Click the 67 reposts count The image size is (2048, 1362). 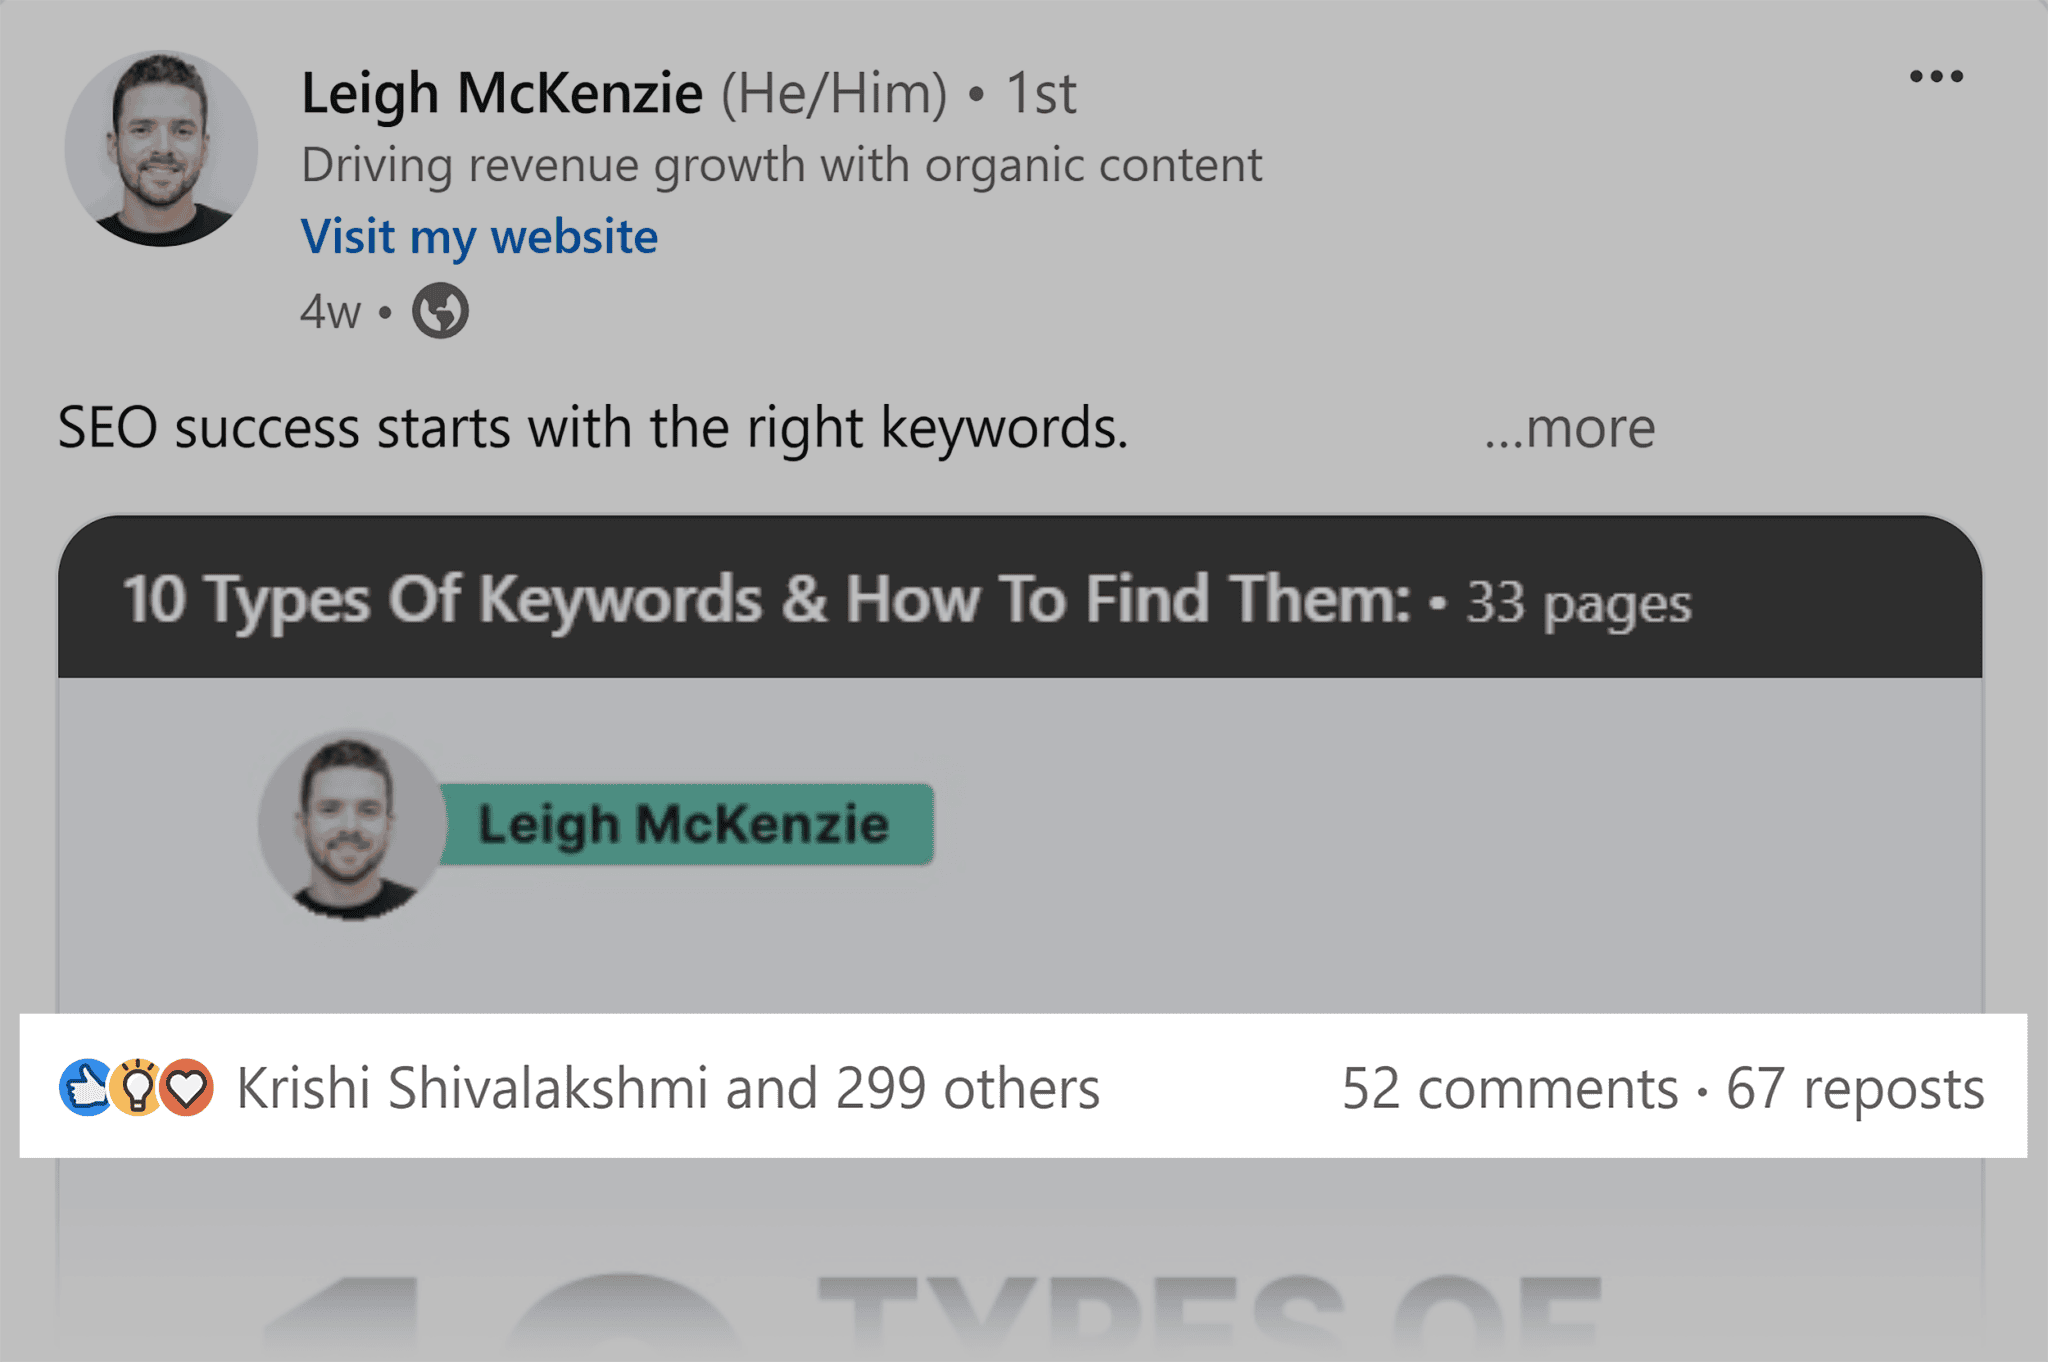[1855, 1088]
